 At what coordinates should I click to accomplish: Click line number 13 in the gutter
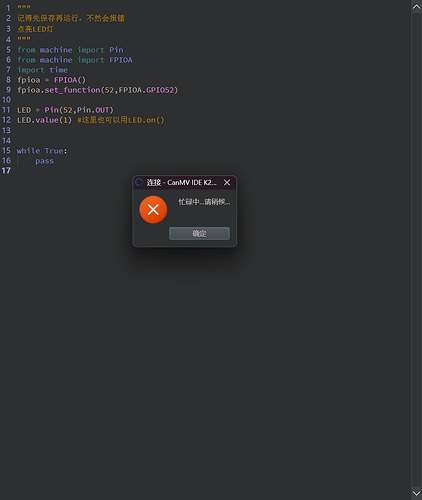point(6,130)
